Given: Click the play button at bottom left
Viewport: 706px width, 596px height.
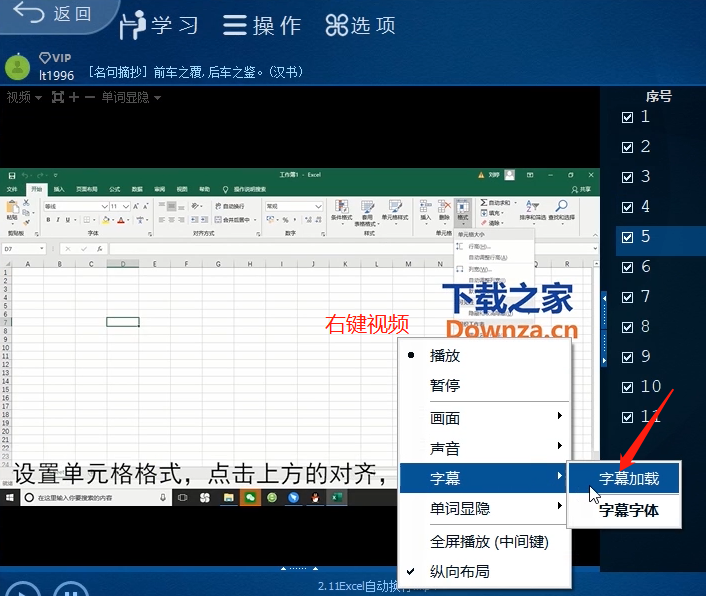Looking at the screenshot, I should click(22, 590).
